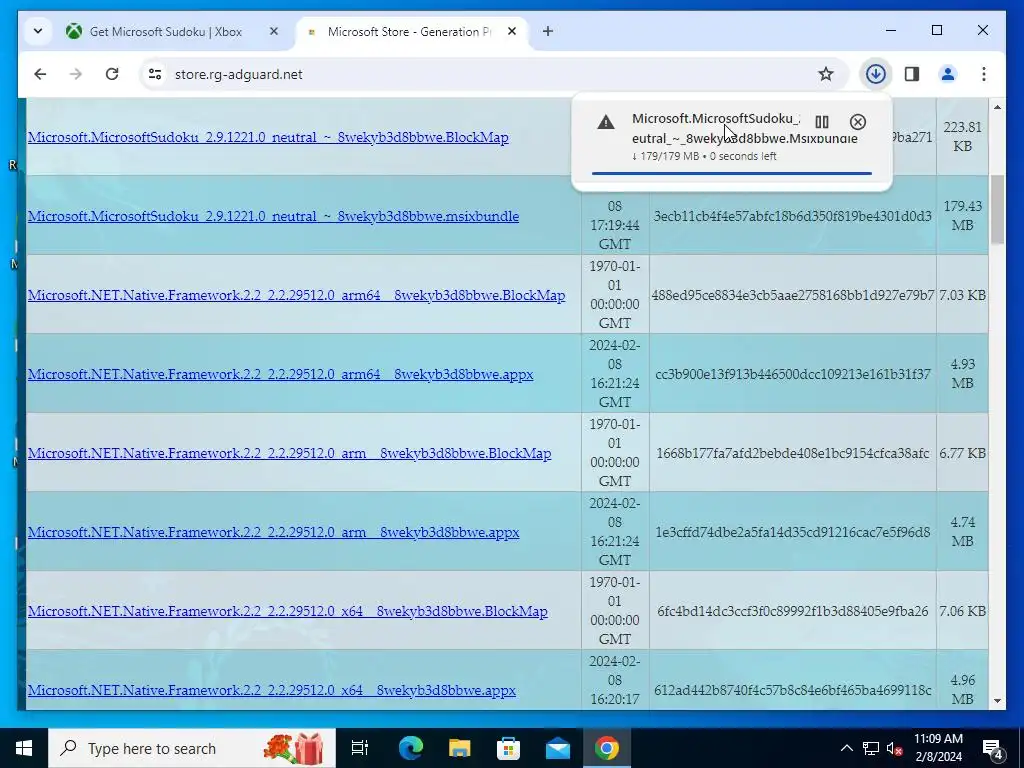Open File Explorer from the taskbar
1024x768 pixels.
[460, 748]
